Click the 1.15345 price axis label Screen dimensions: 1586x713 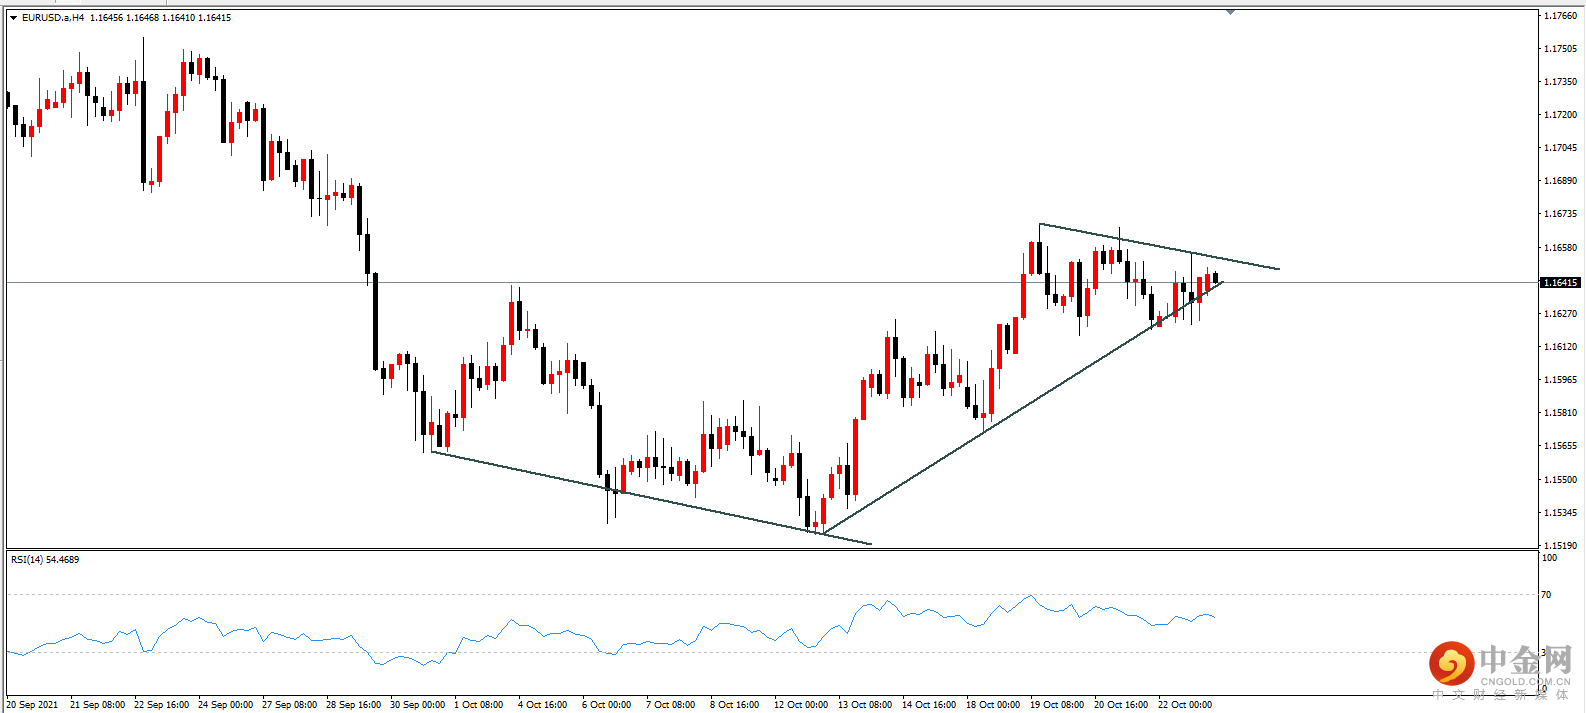point(1561,512)
